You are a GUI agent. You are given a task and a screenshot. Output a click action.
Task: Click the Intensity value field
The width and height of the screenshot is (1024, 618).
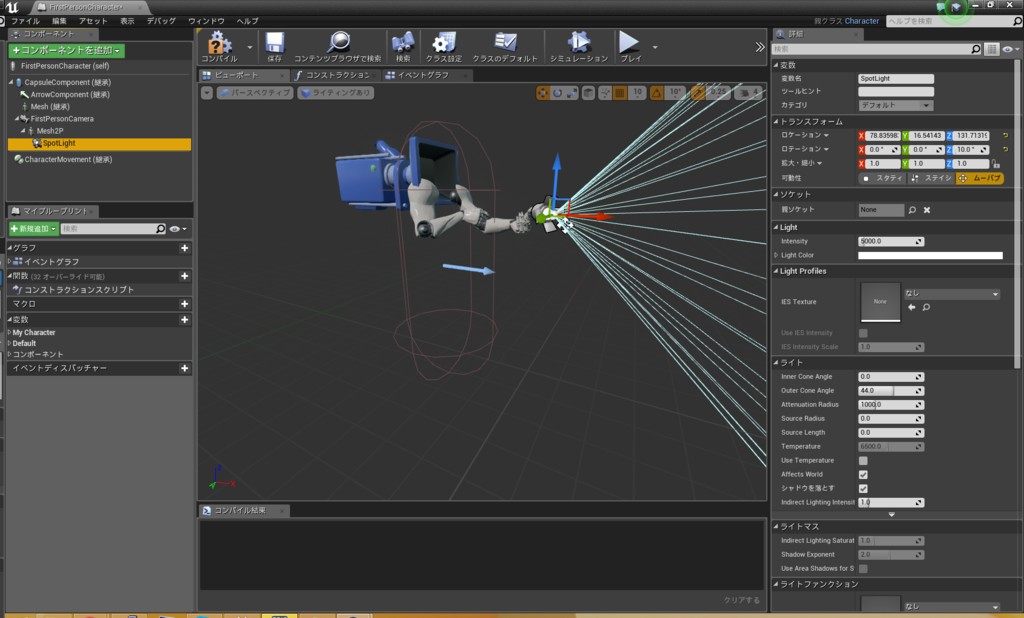click(x=890, y=241)
